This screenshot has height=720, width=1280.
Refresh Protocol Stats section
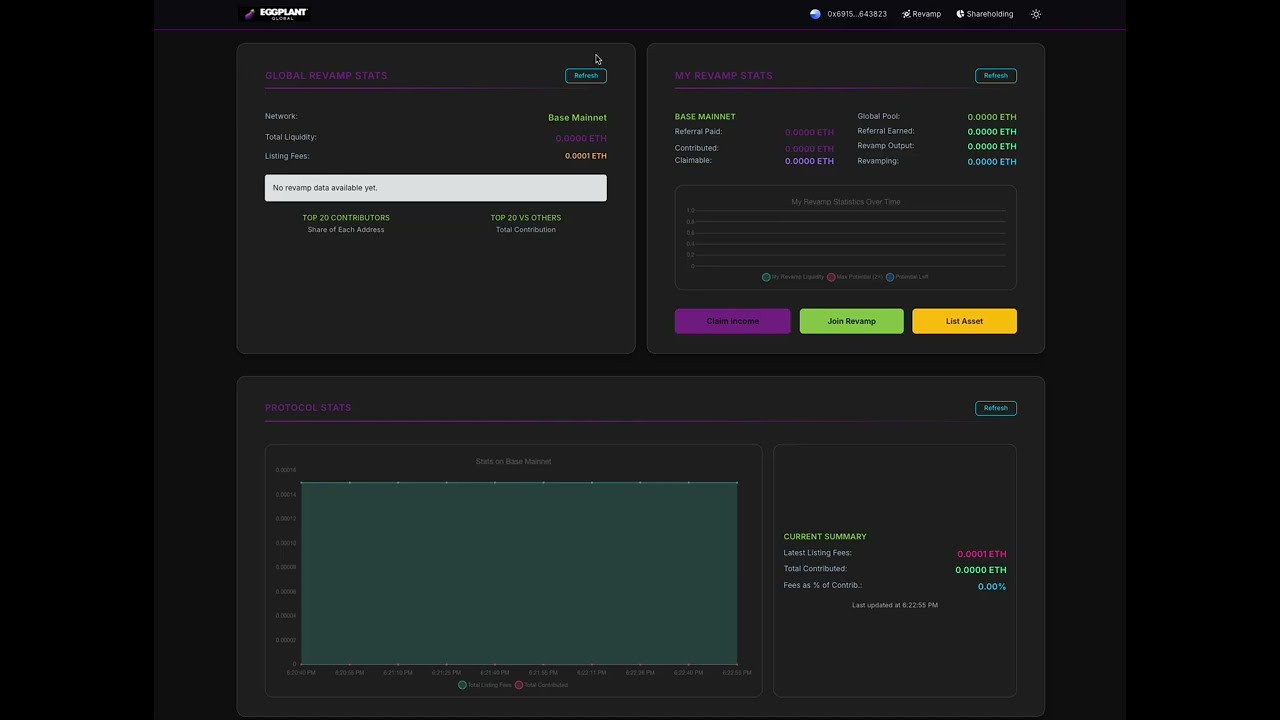coord(996,408)
